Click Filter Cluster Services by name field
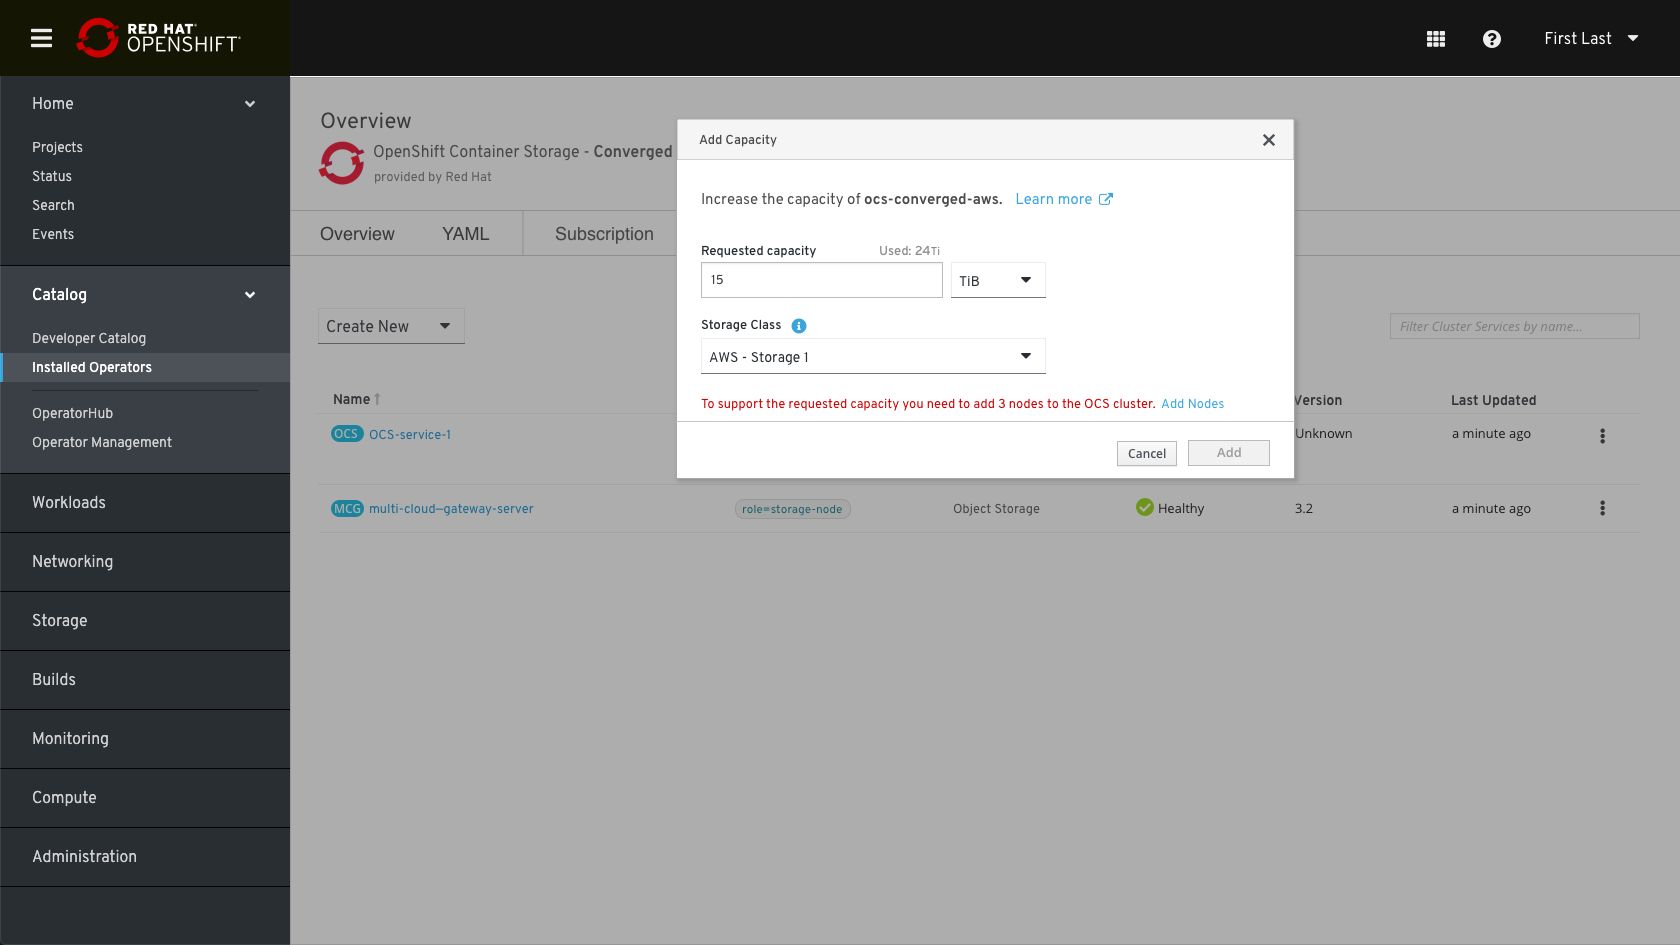 coord(1514,326)
